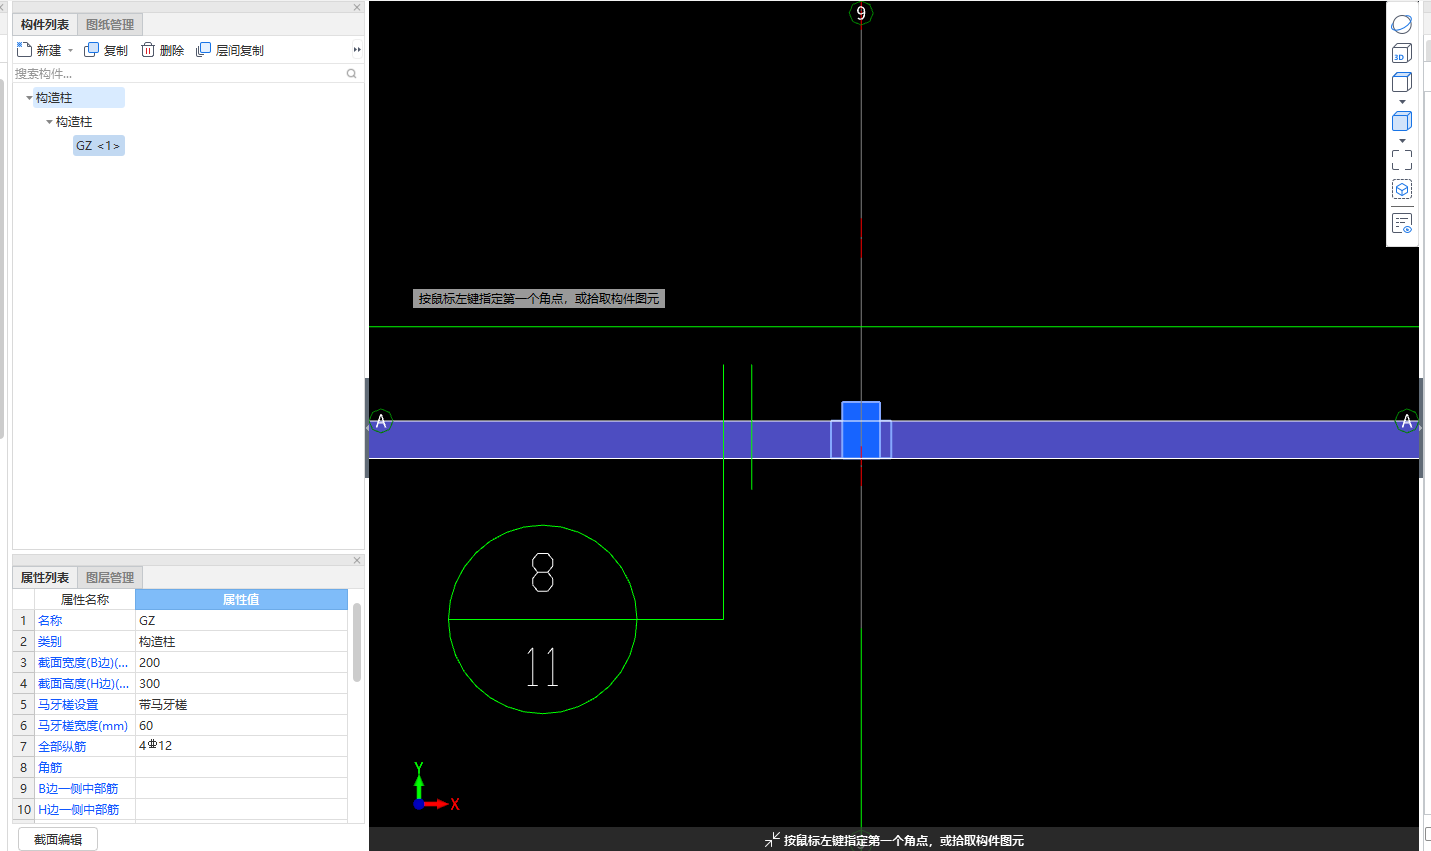The height and width of the screenshot is (851, 1431).
Task: Expand the component toolbar overflow arrows
Action: [357, 50]
